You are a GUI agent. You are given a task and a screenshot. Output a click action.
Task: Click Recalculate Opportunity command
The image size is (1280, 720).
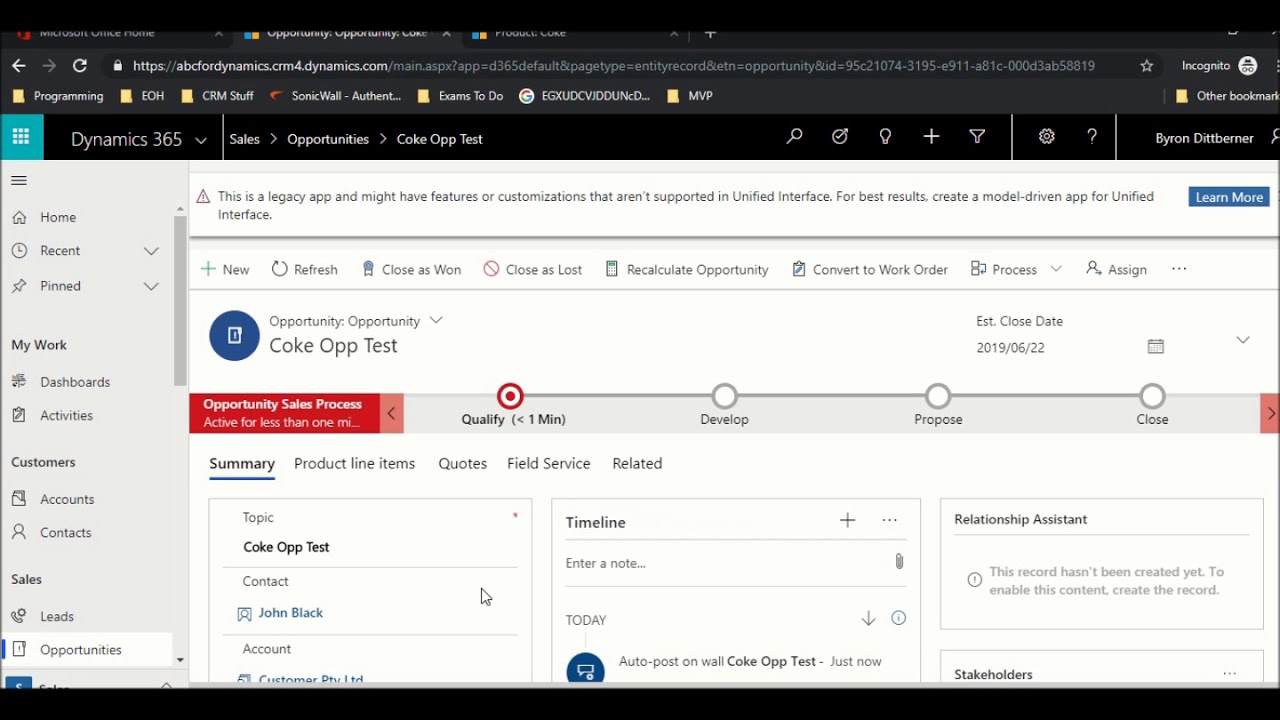687,269
